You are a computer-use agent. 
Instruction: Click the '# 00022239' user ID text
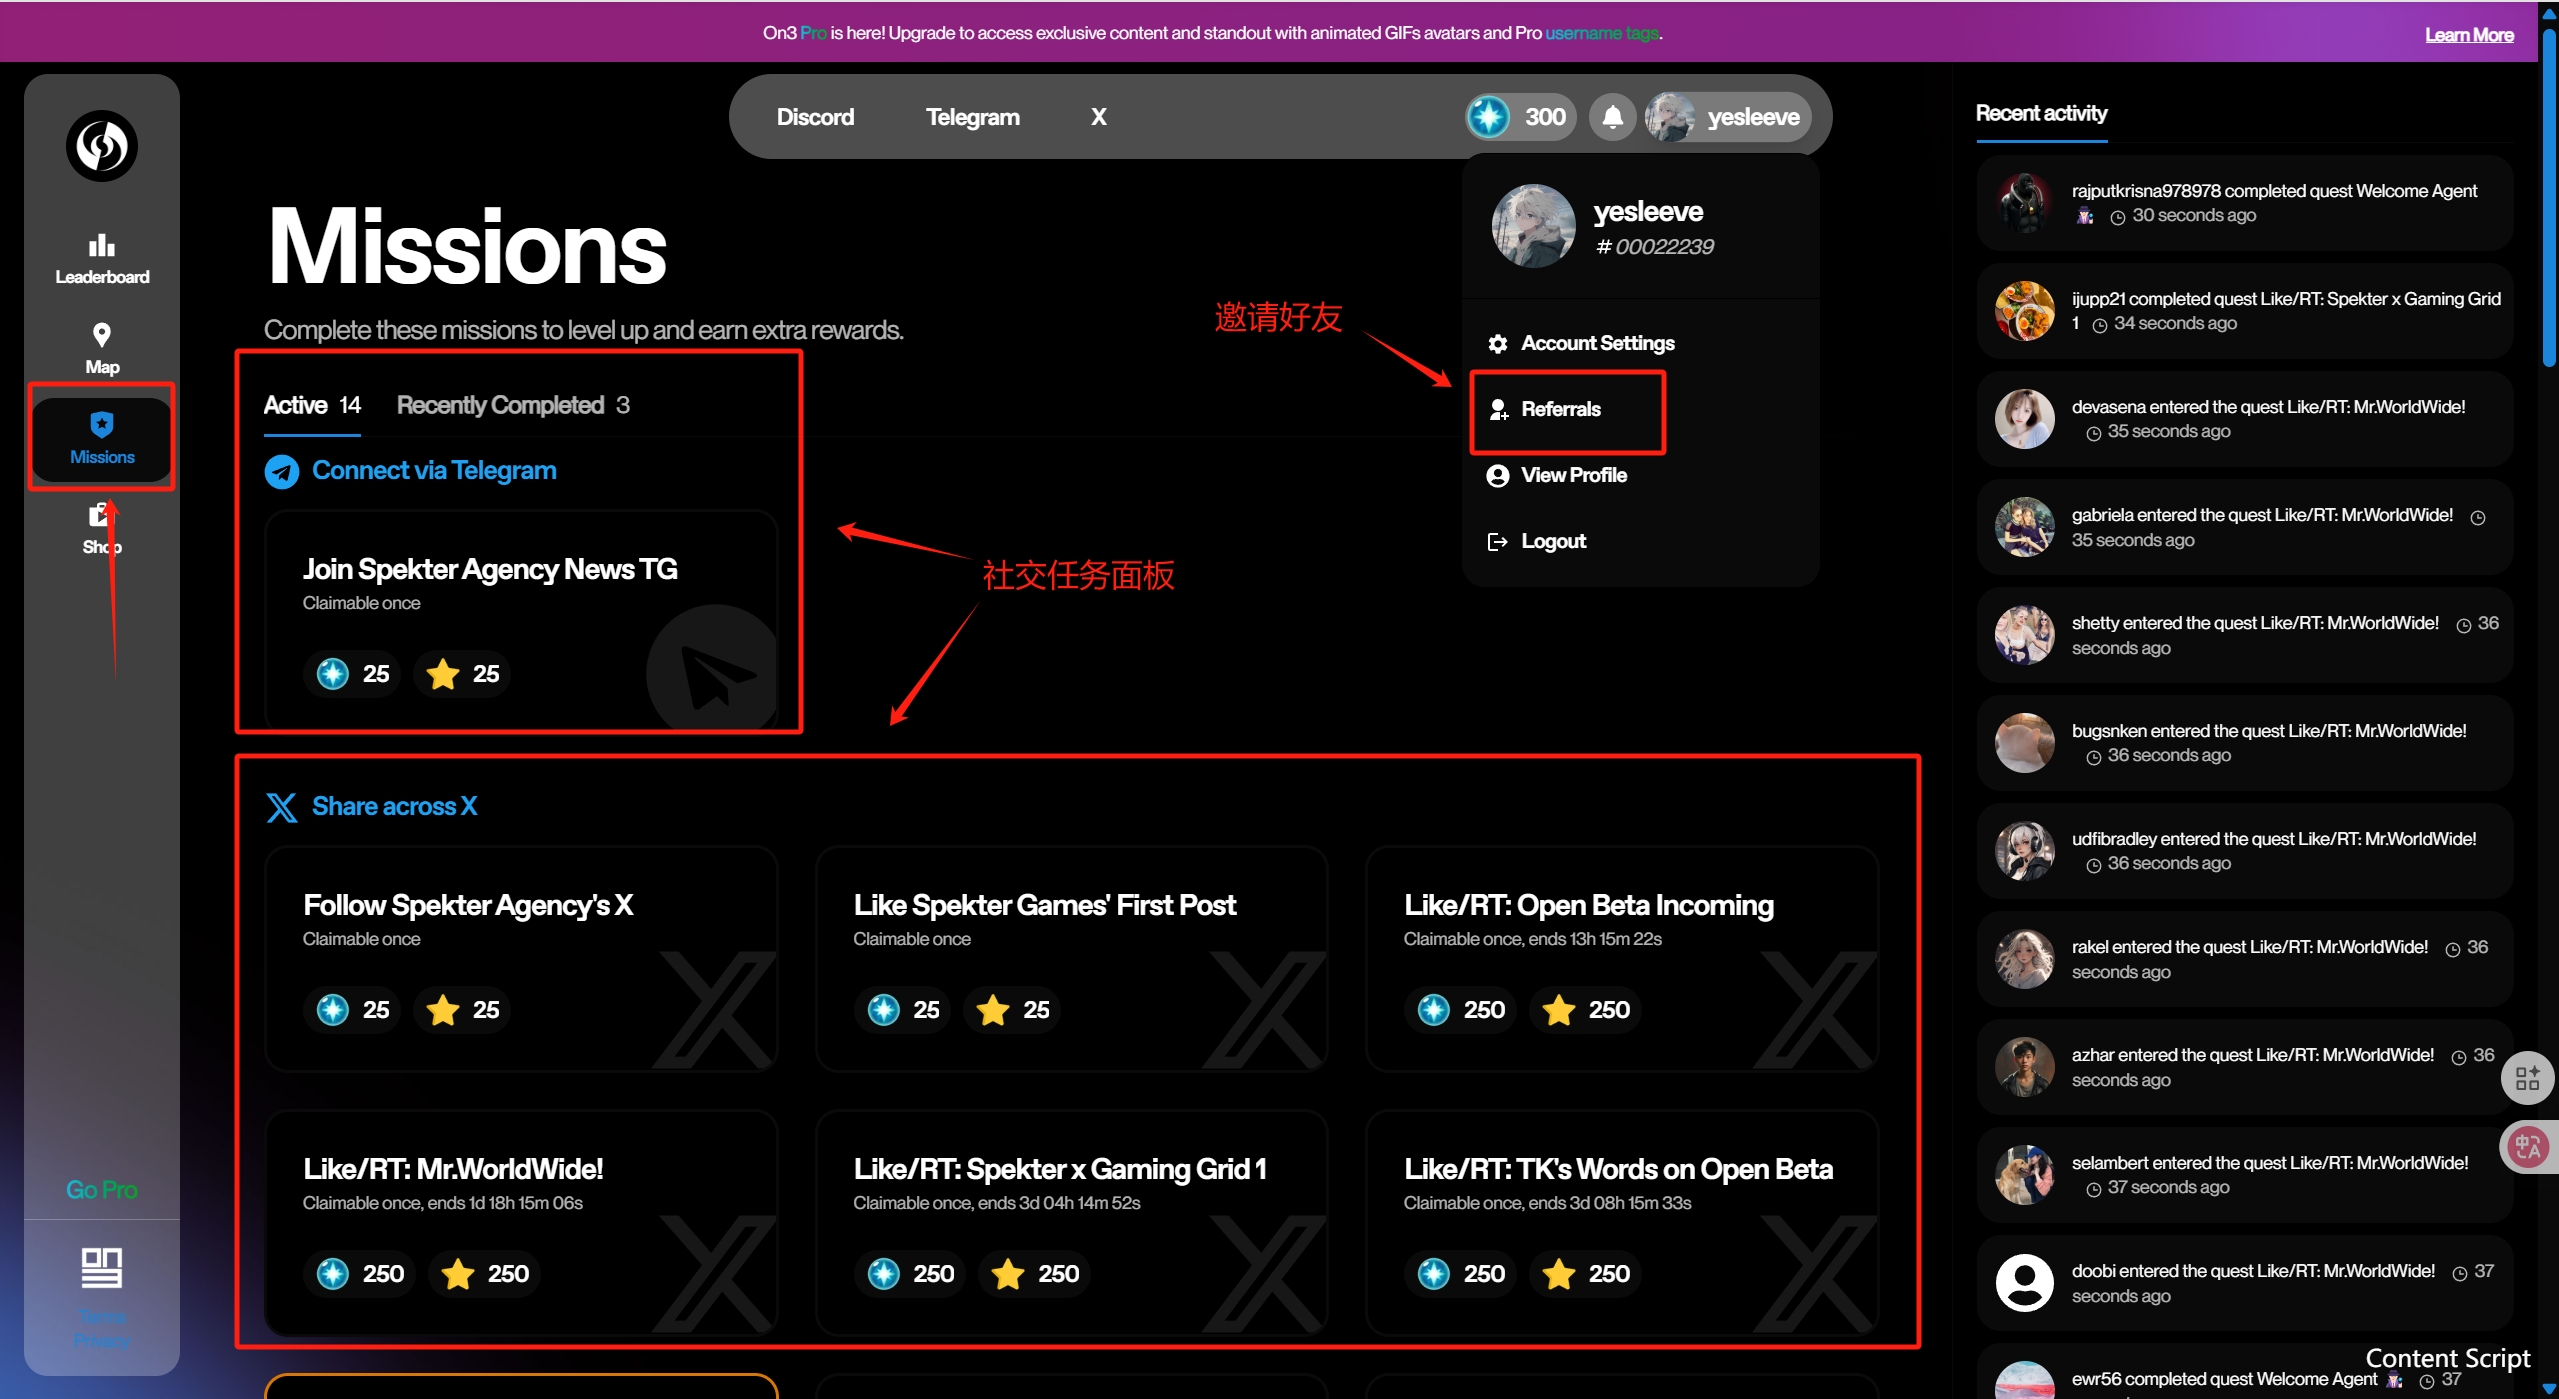(1654, 247)
